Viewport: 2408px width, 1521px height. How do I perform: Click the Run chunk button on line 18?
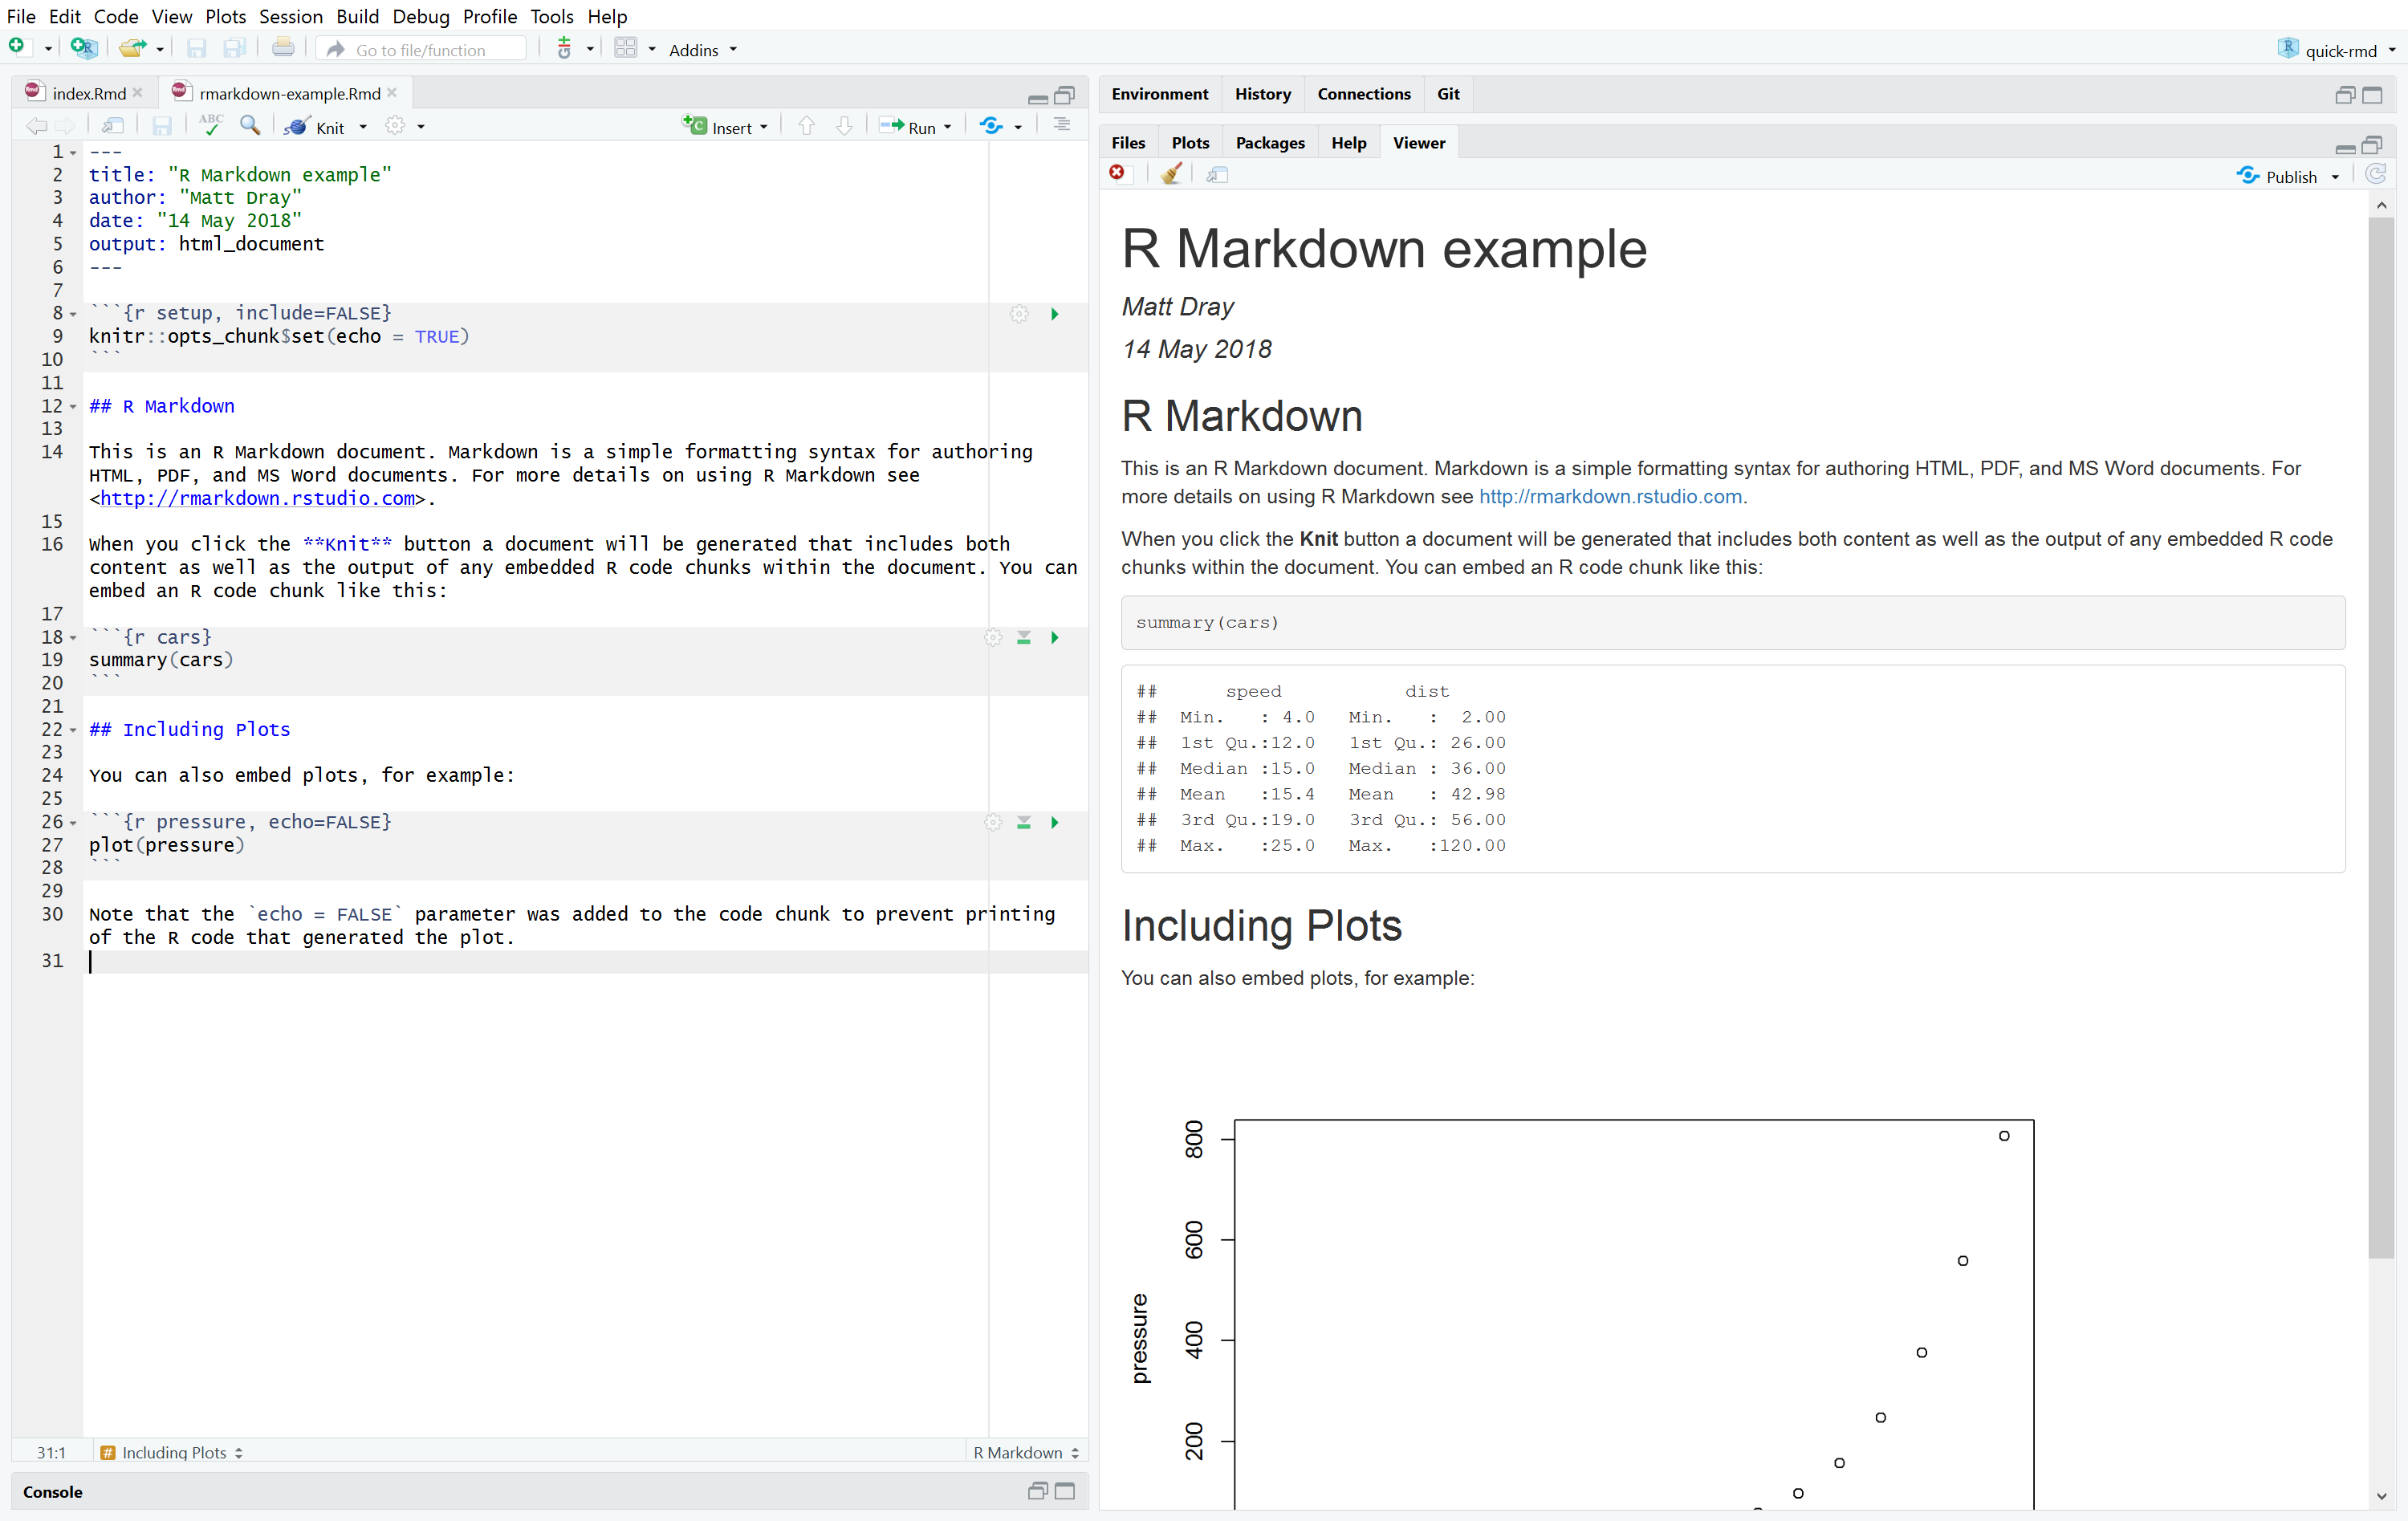click(1053, 636)
